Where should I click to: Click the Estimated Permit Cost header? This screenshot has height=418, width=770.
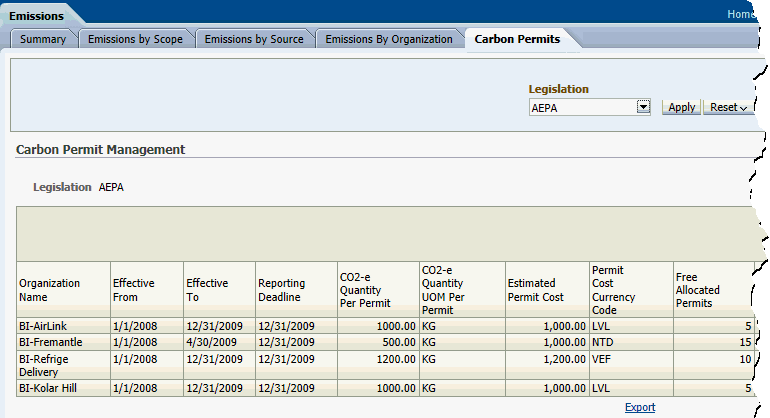pos(548,290)
